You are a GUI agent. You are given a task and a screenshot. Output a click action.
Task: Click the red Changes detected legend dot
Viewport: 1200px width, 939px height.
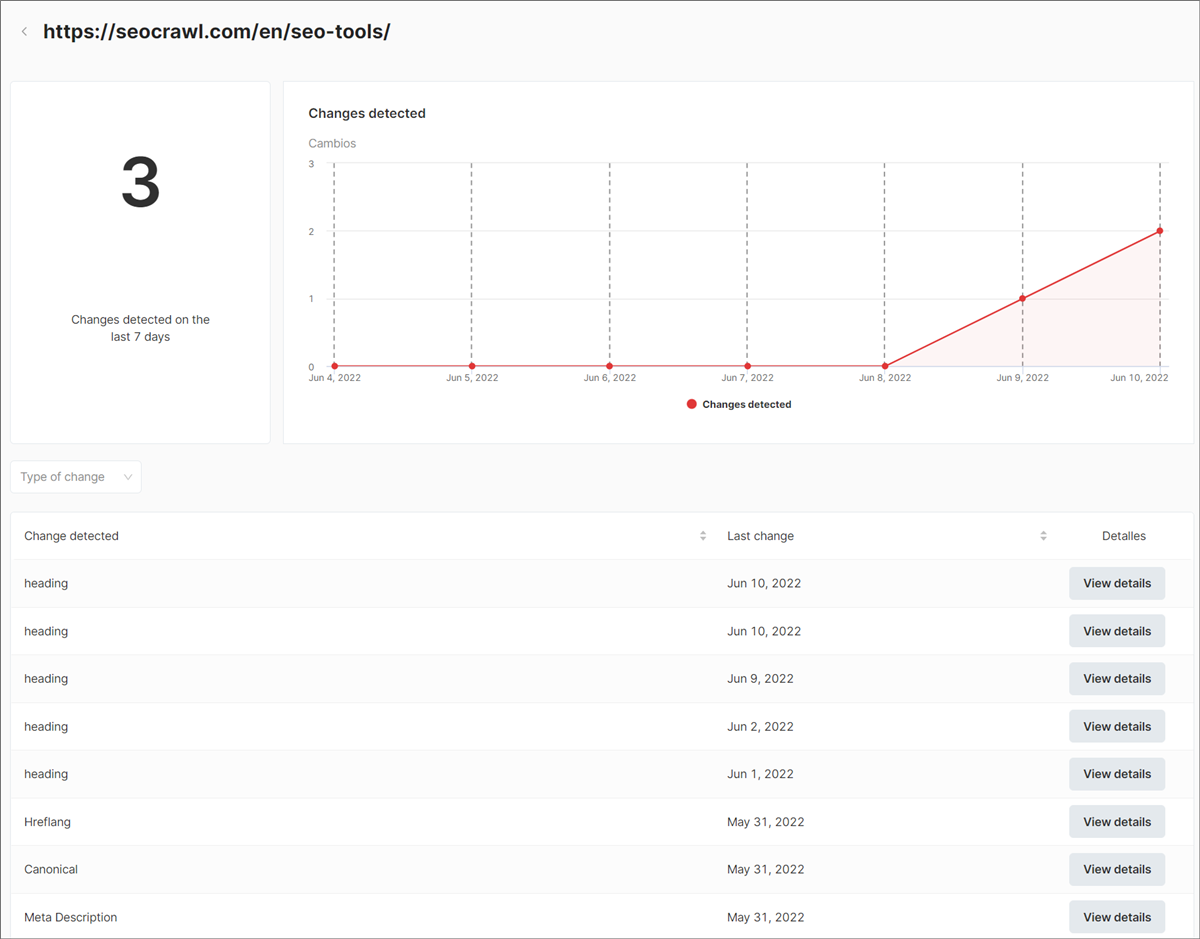point(691,404)
